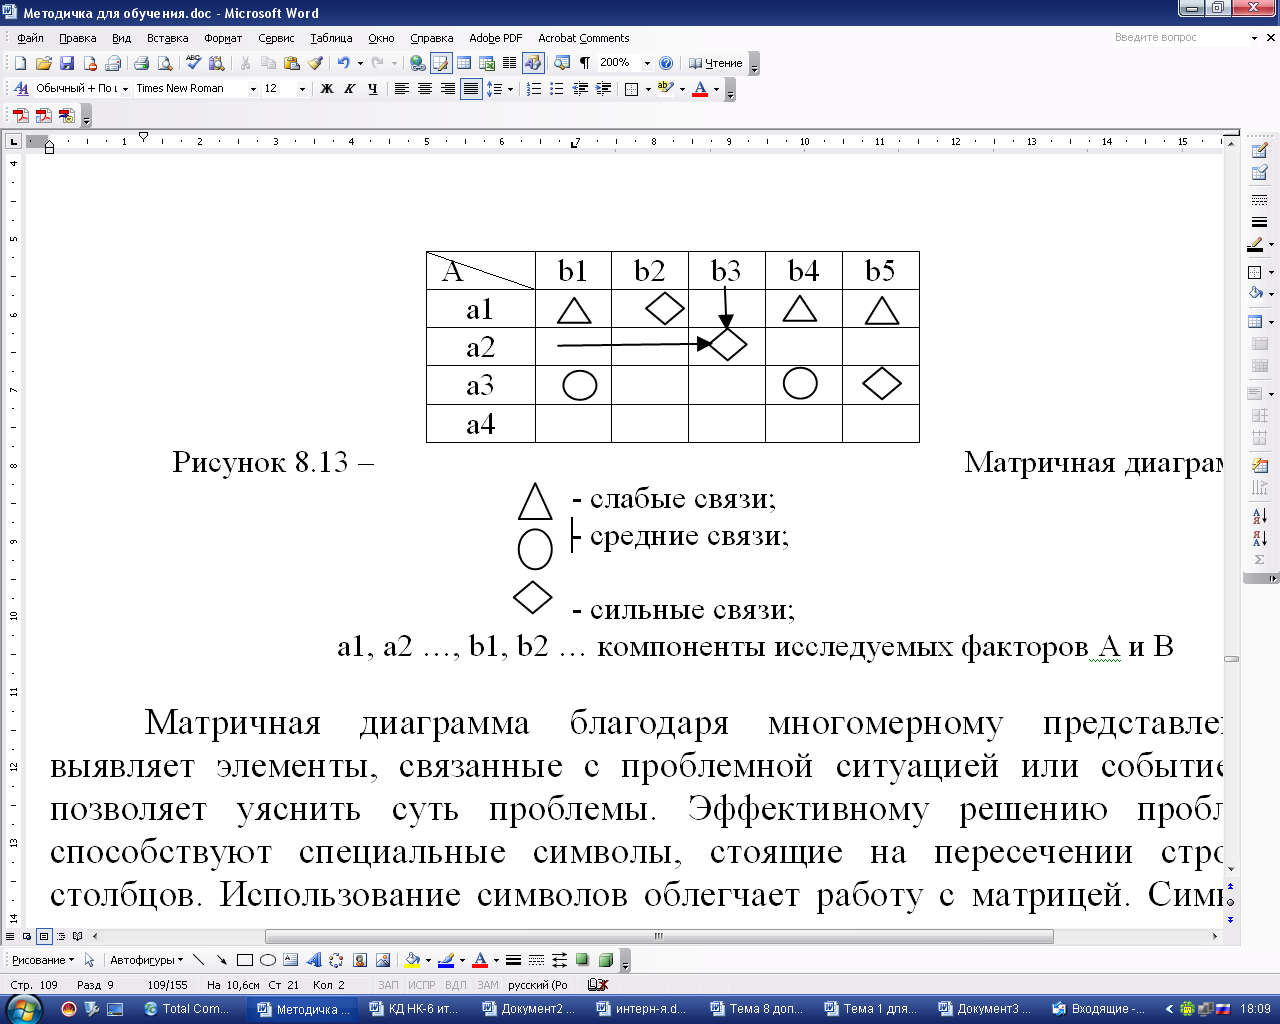Insert a text box from Drawing toolbar
Viewport: 1280px width, 1024px height.
click(290, 960)
